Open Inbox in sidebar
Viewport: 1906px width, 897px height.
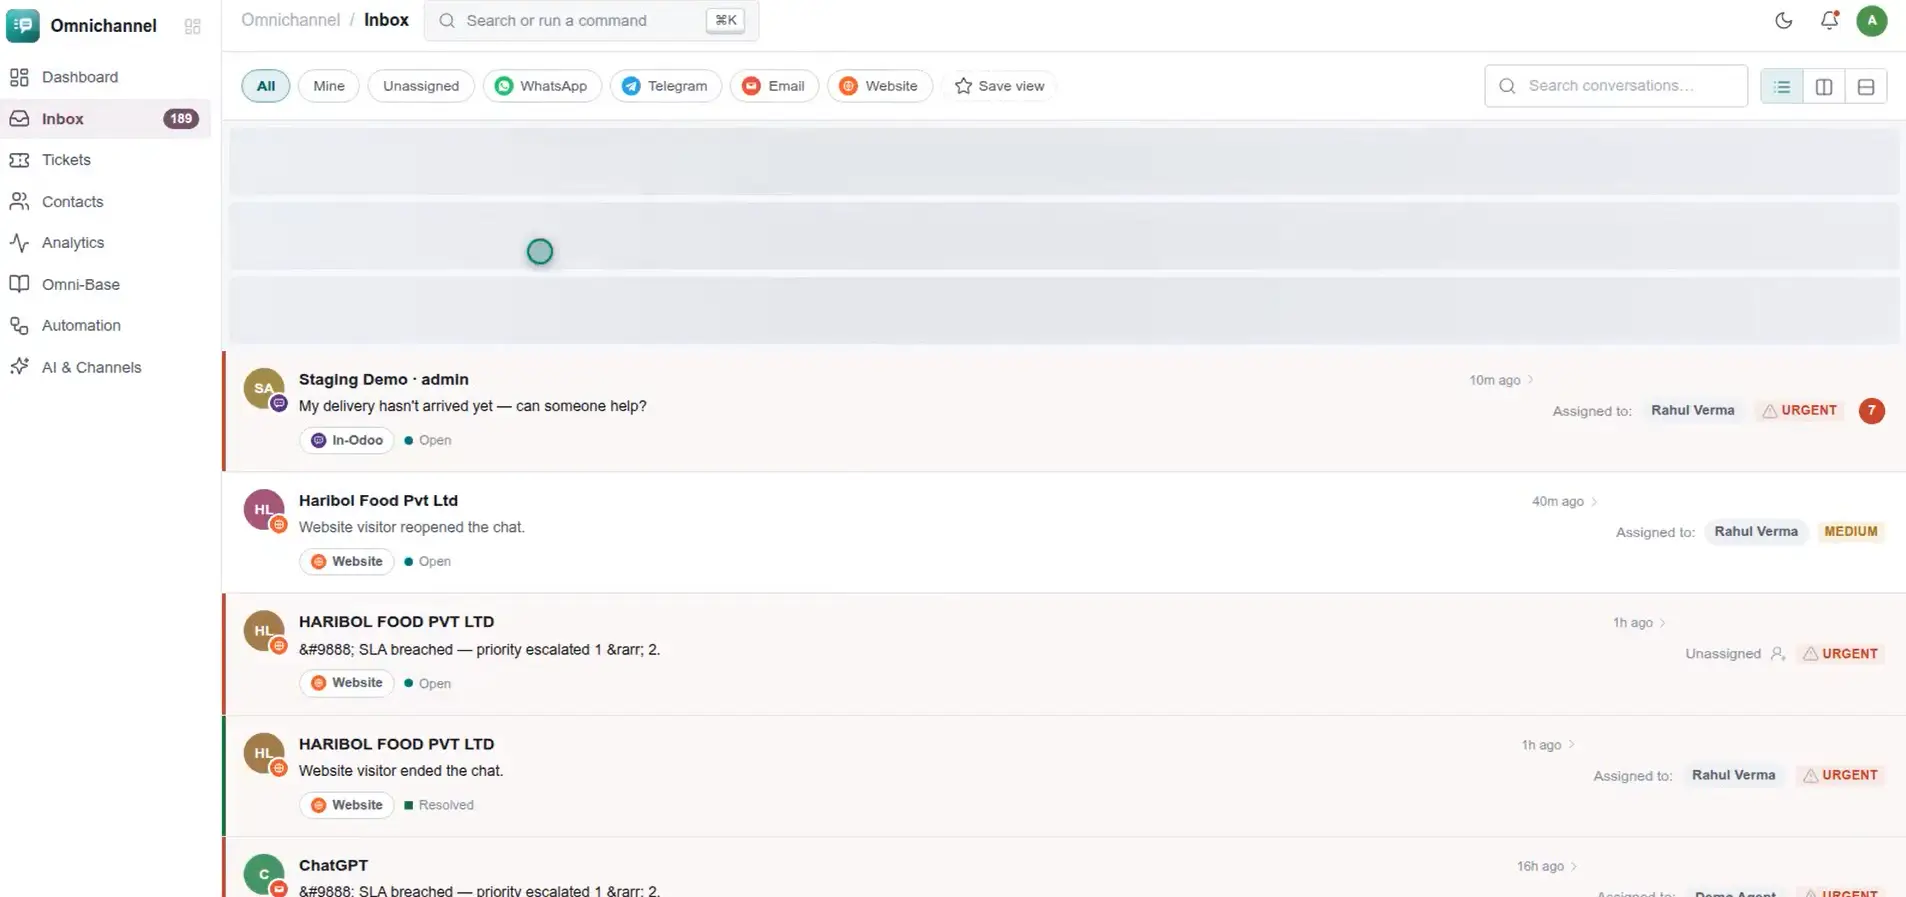tap(105, 119)
